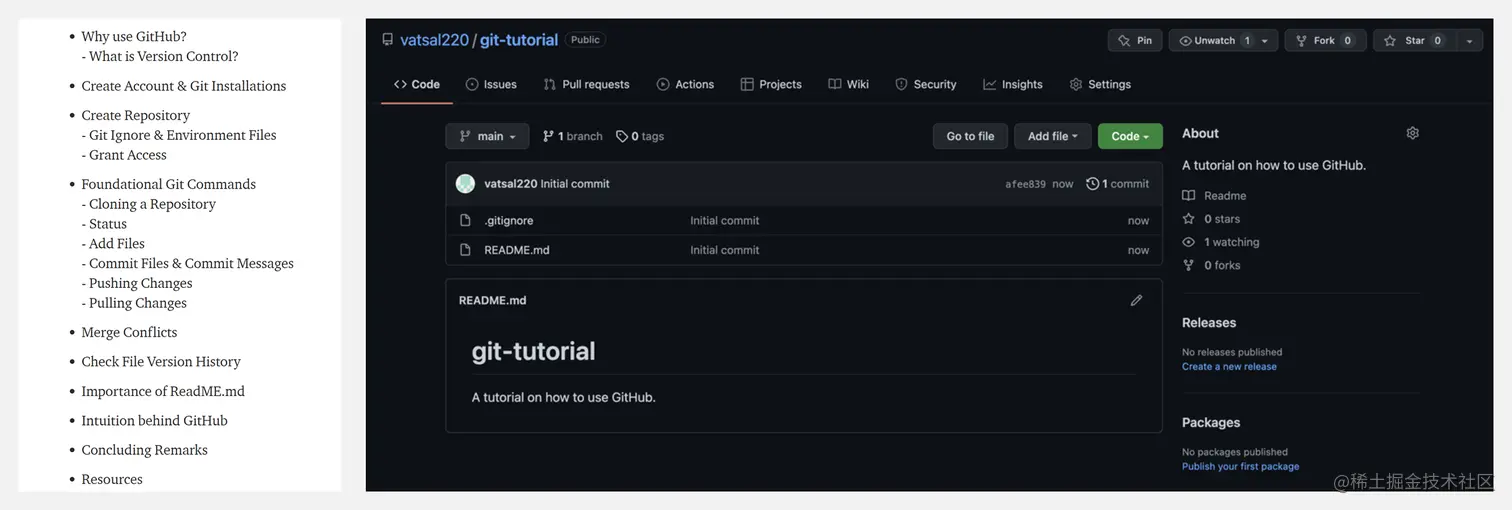Star the git-tutorial repository
This screenshot has width=1512, height=510.
[x=1414, y=40]
